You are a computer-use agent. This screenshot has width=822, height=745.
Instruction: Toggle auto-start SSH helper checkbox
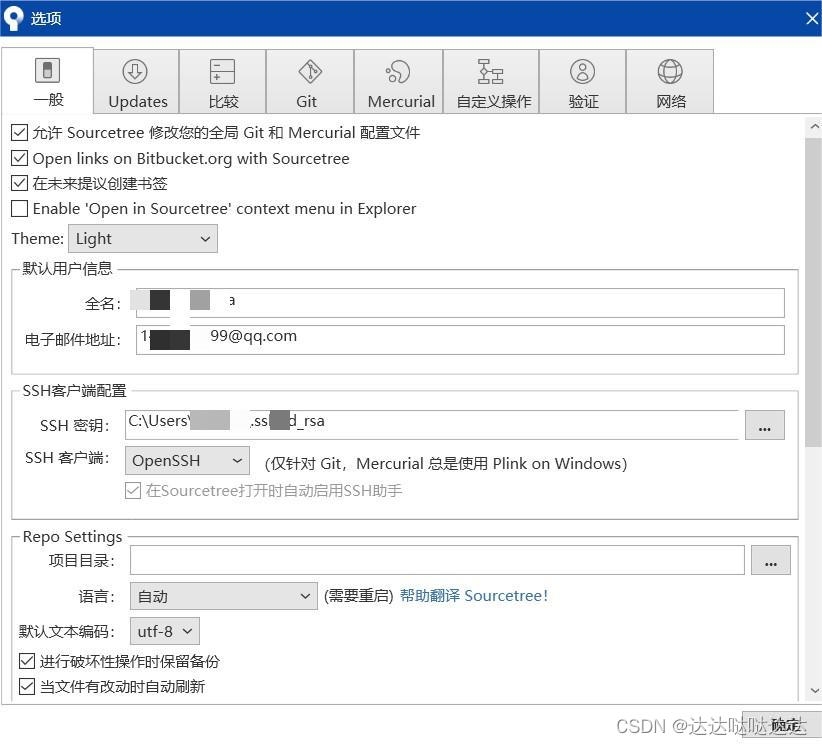point(133,491)
